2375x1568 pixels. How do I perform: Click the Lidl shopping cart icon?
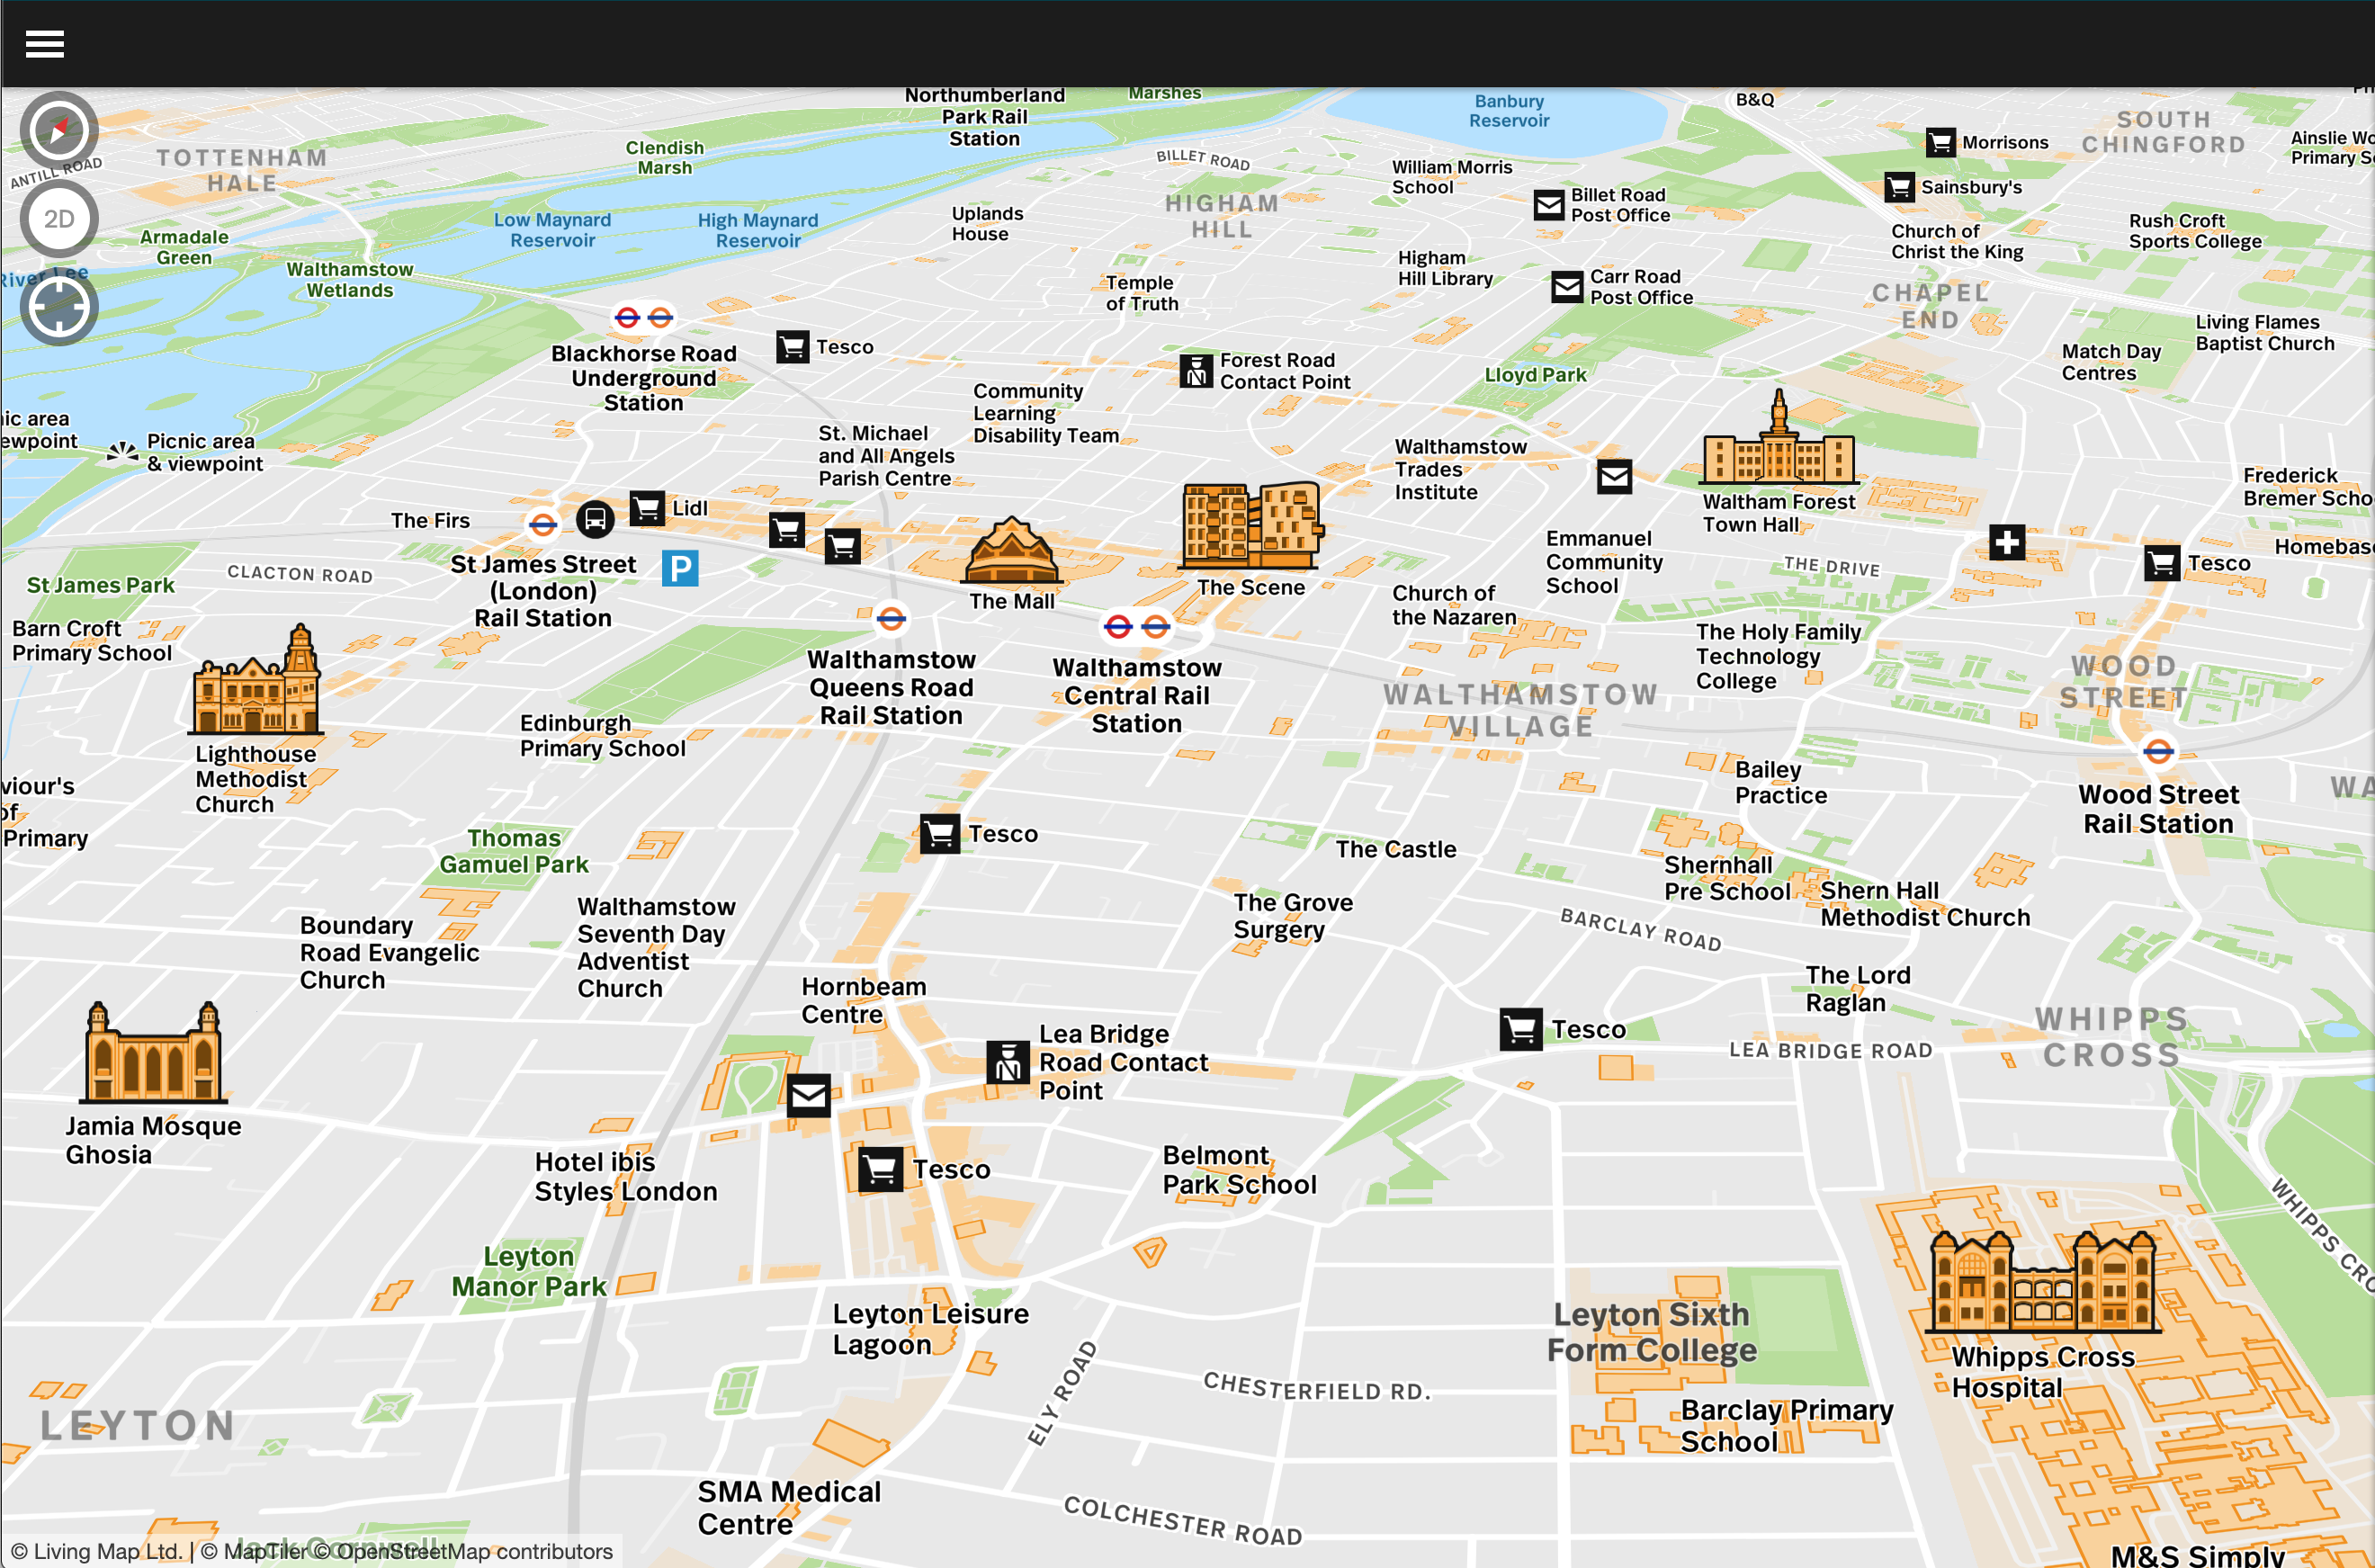tap(647, 508)
